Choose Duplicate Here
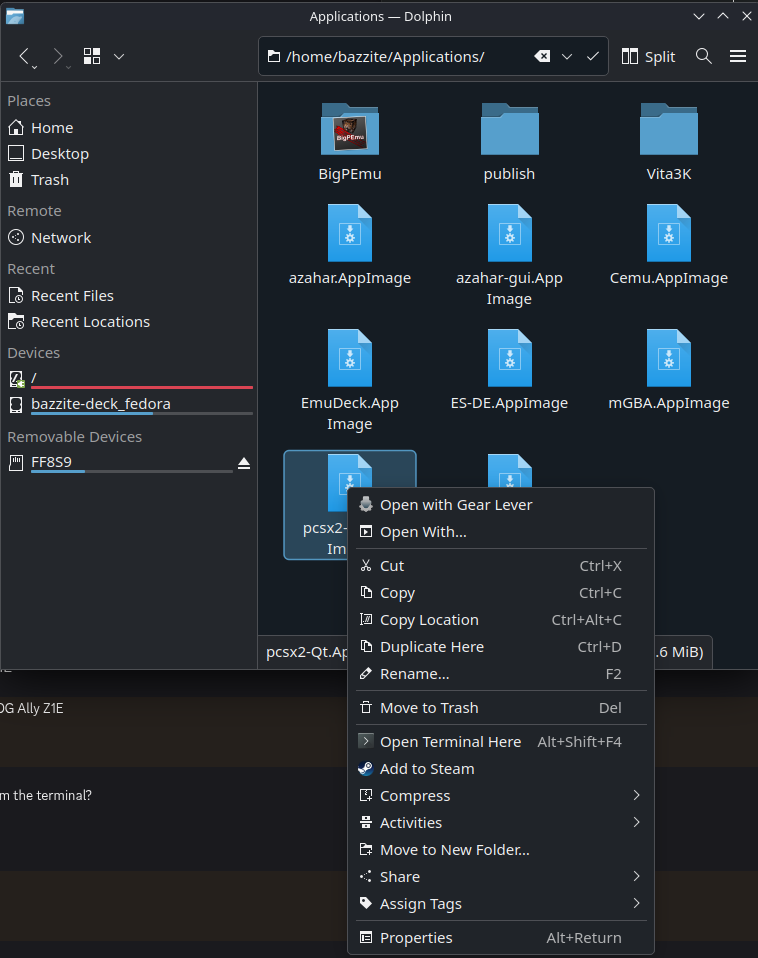 501,646
